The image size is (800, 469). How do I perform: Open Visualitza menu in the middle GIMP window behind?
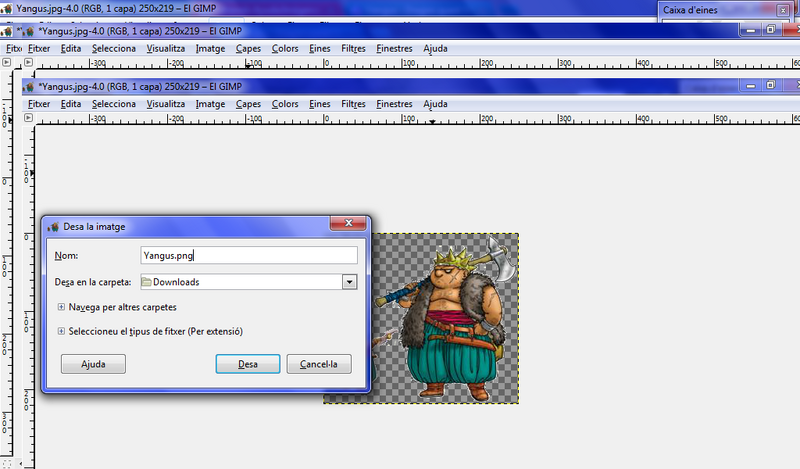point(166,48)
